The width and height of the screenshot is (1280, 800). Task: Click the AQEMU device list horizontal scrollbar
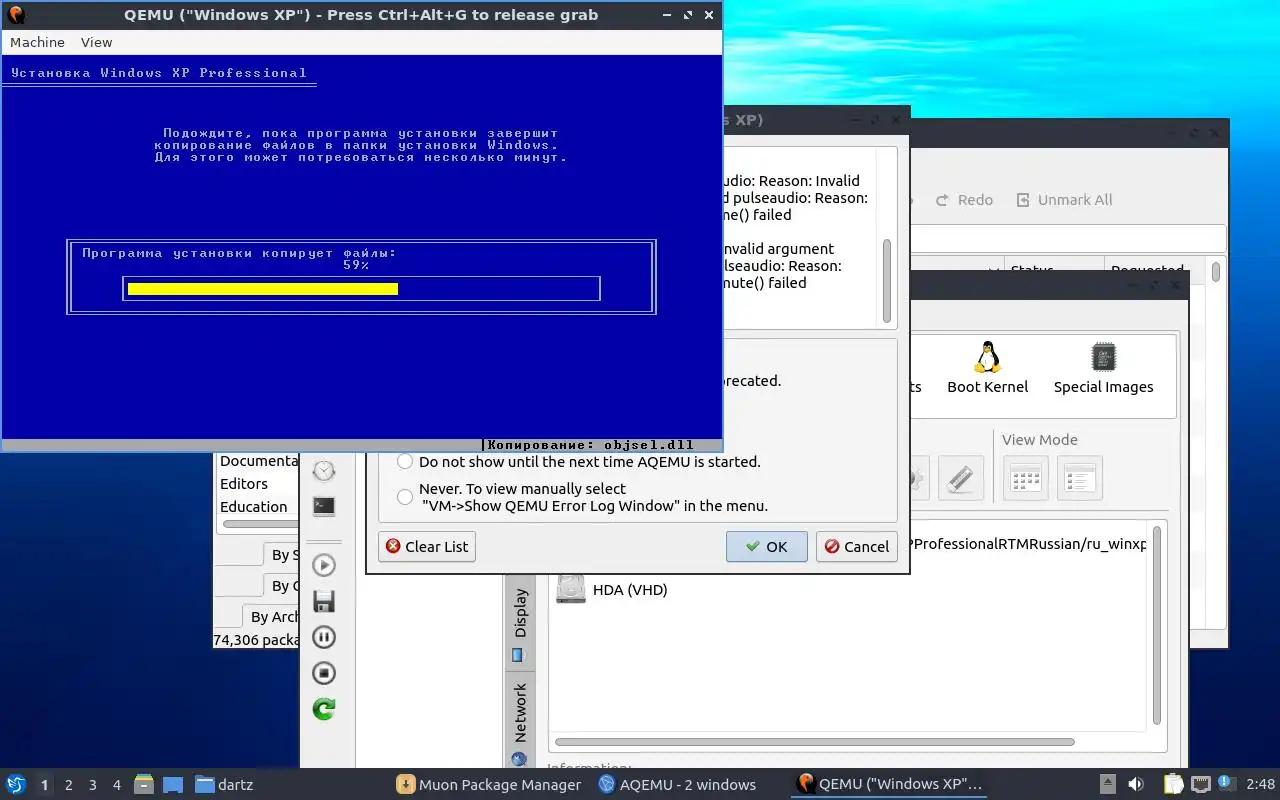pyautogui.click(x=814, y=742)
